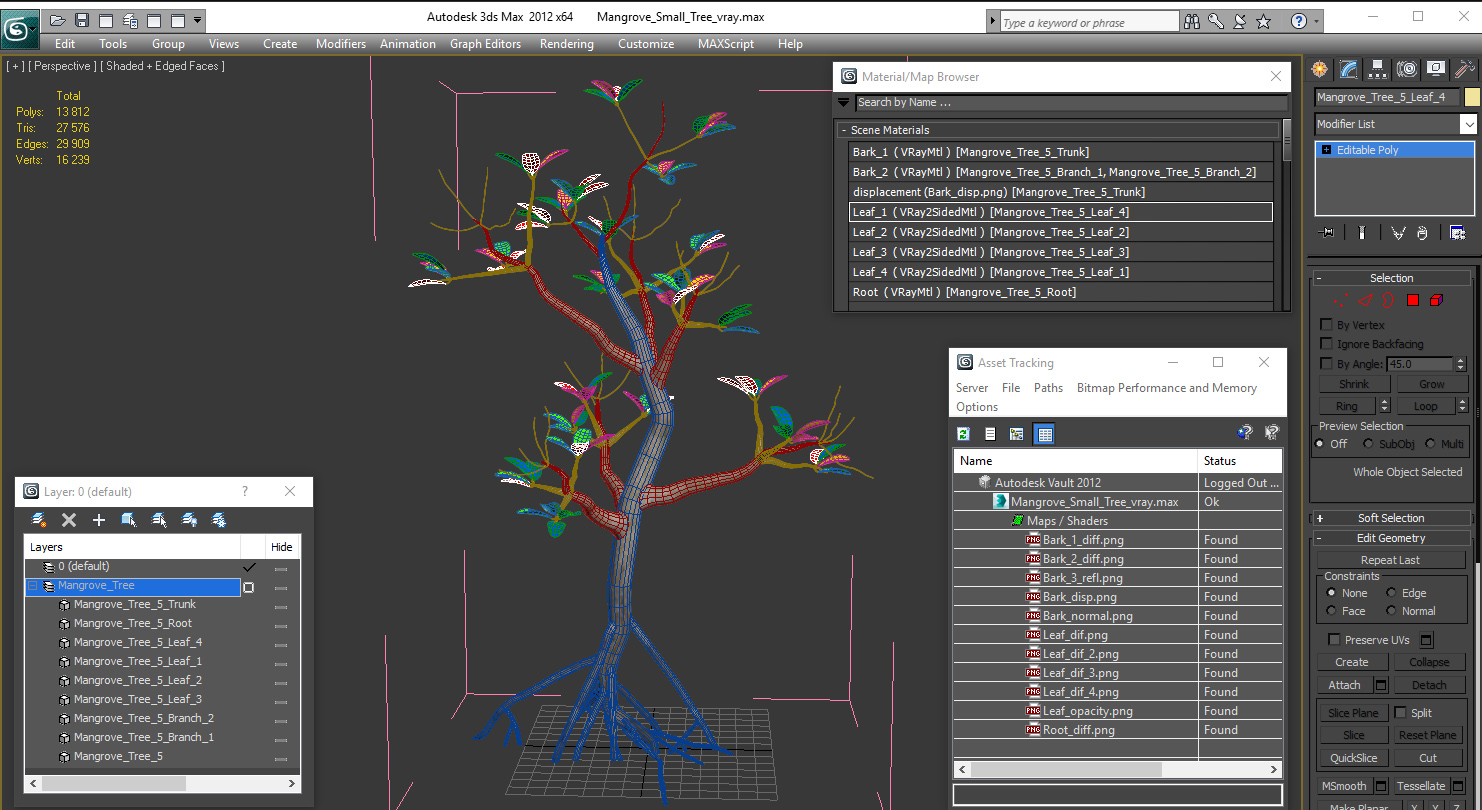1482x810 pixels.
Task: Open the Modifiers menu
Action: click(341, 44)
